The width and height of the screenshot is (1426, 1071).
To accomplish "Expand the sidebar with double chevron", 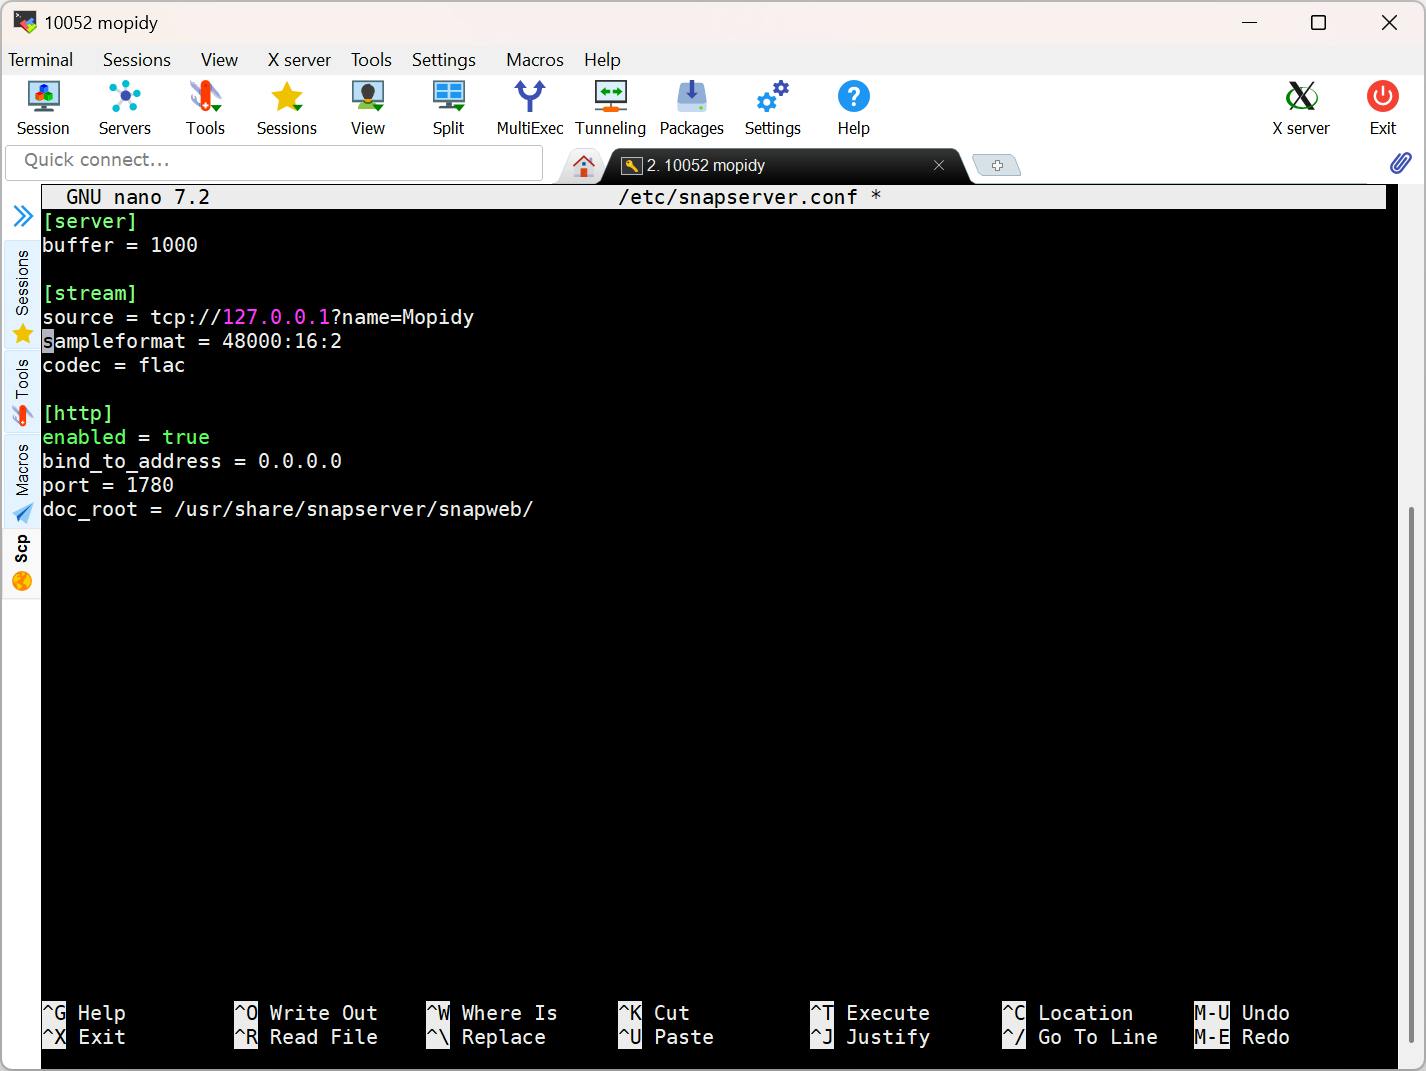I will click(x=22, y=216).
